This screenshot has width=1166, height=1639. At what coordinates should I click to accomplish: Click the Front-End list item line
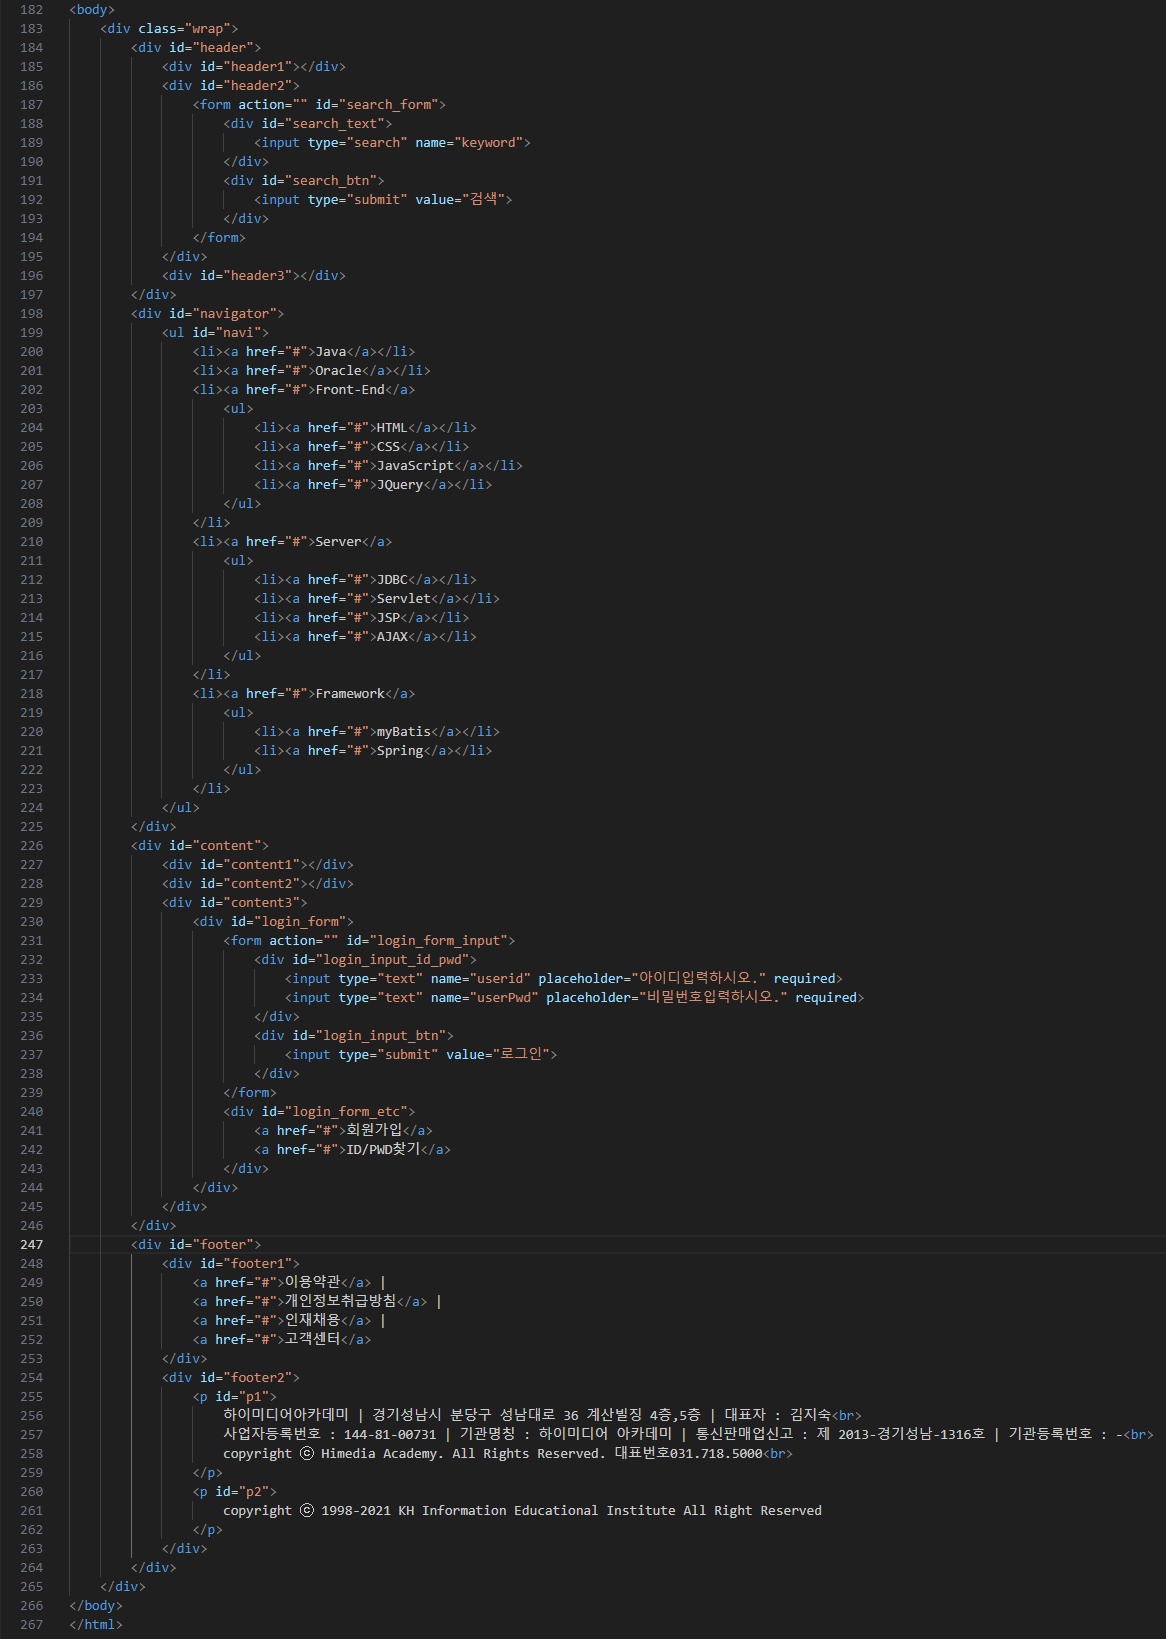click(x=304, y=390)
